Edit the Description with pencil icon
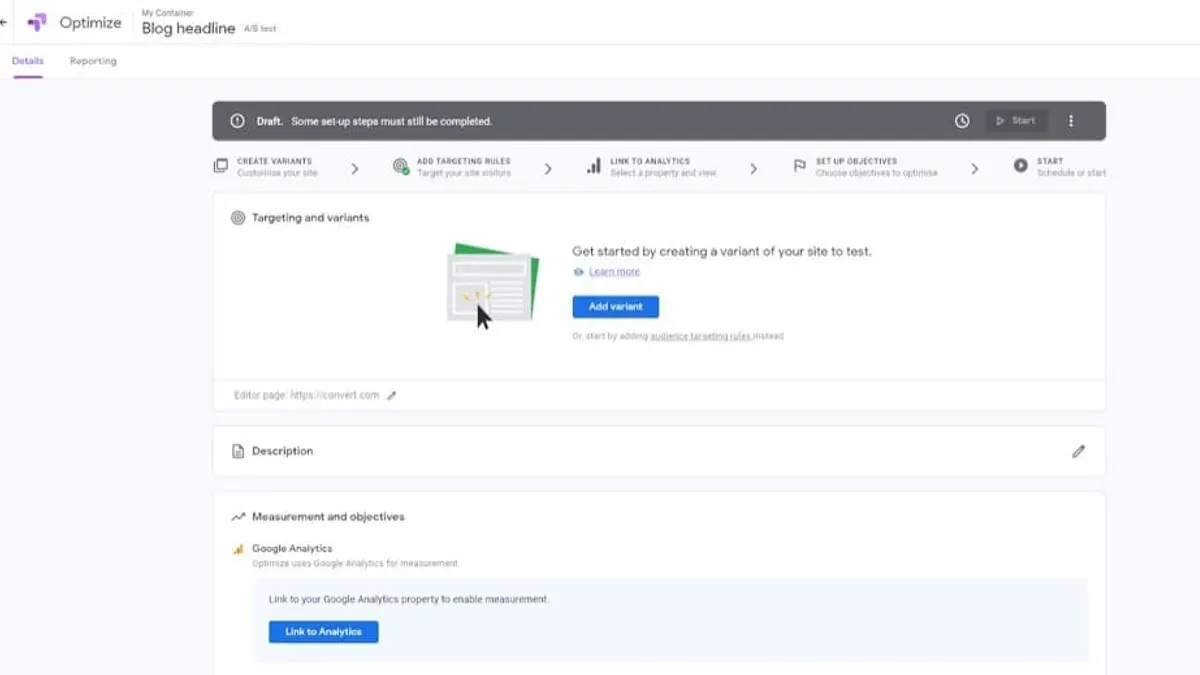 [x=1078, y=451]
